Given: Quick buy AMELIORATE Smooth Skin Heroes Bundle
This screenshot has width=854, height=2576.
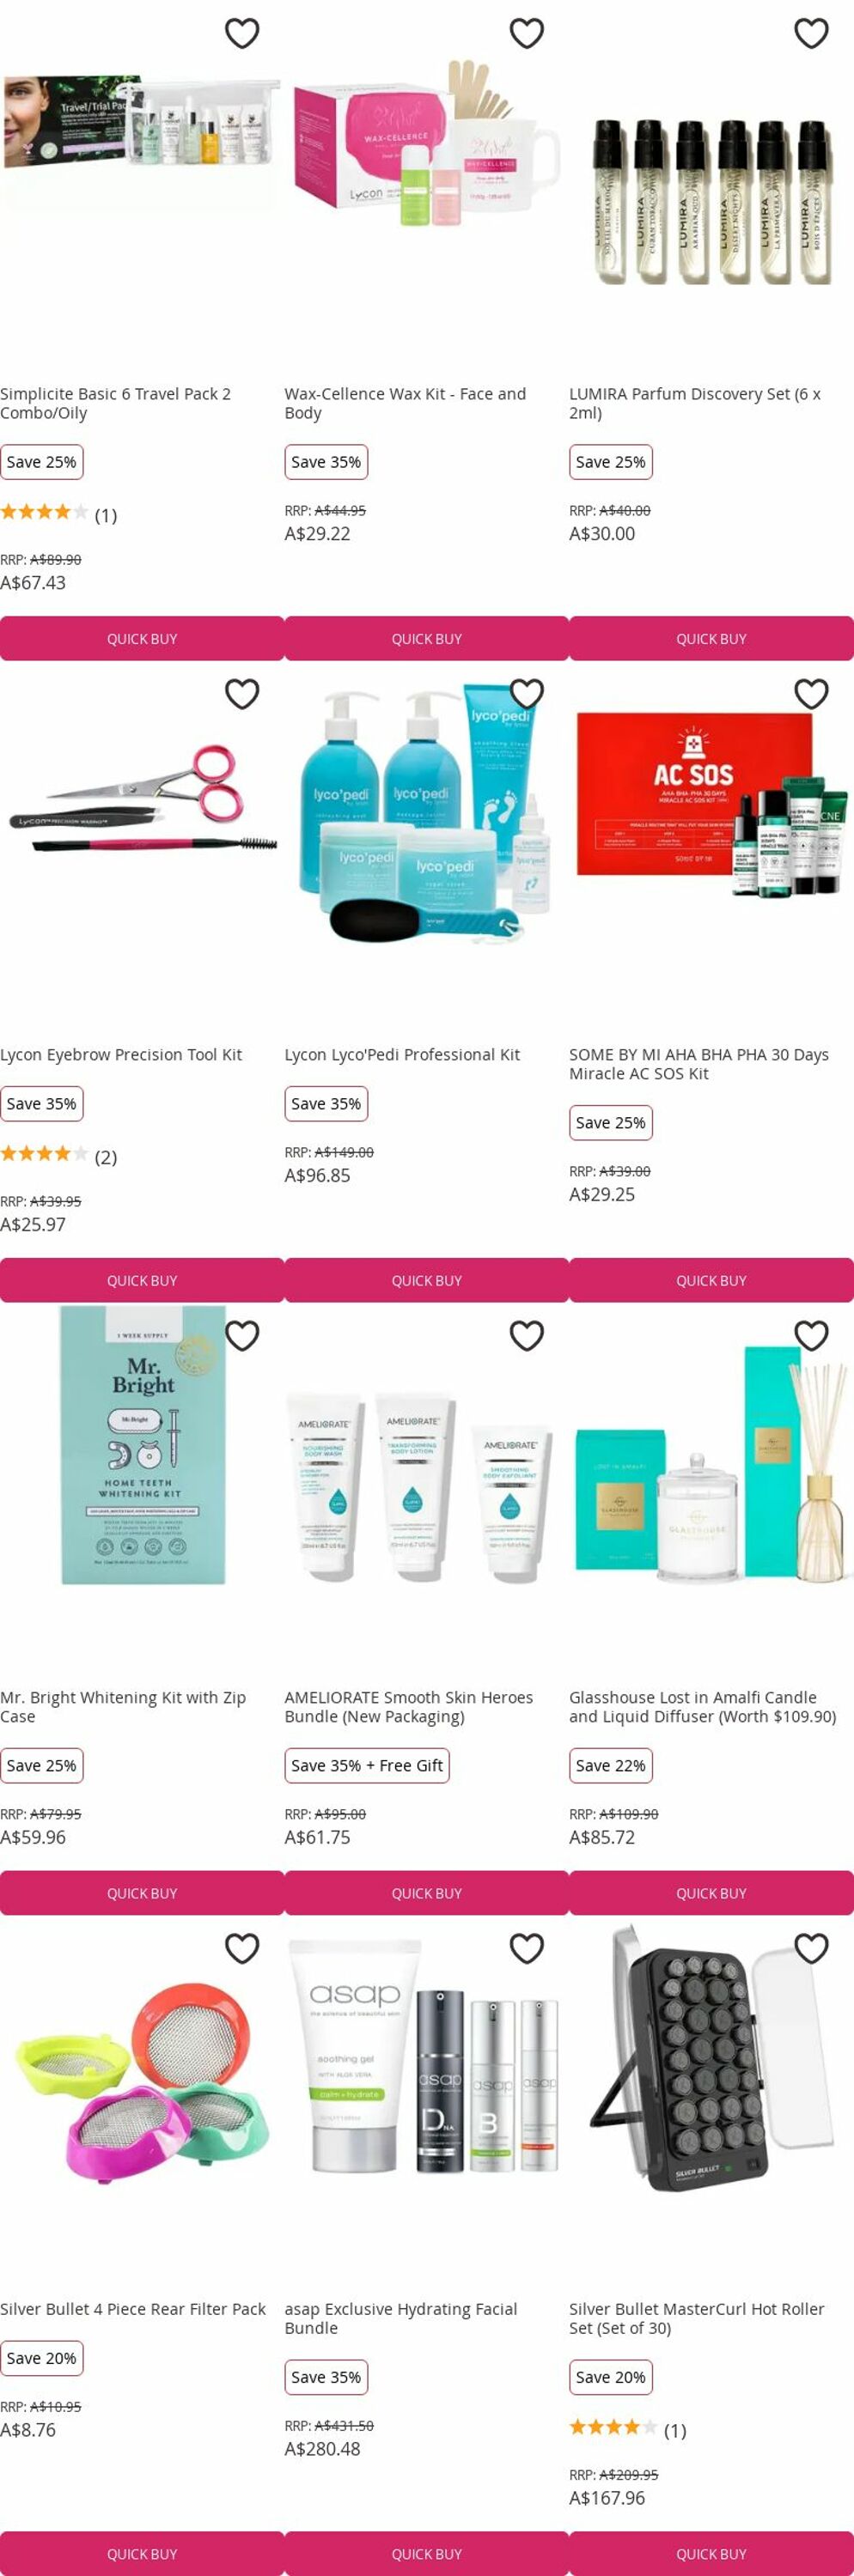Looking at the screenshot, I should tap(427, 1893).
